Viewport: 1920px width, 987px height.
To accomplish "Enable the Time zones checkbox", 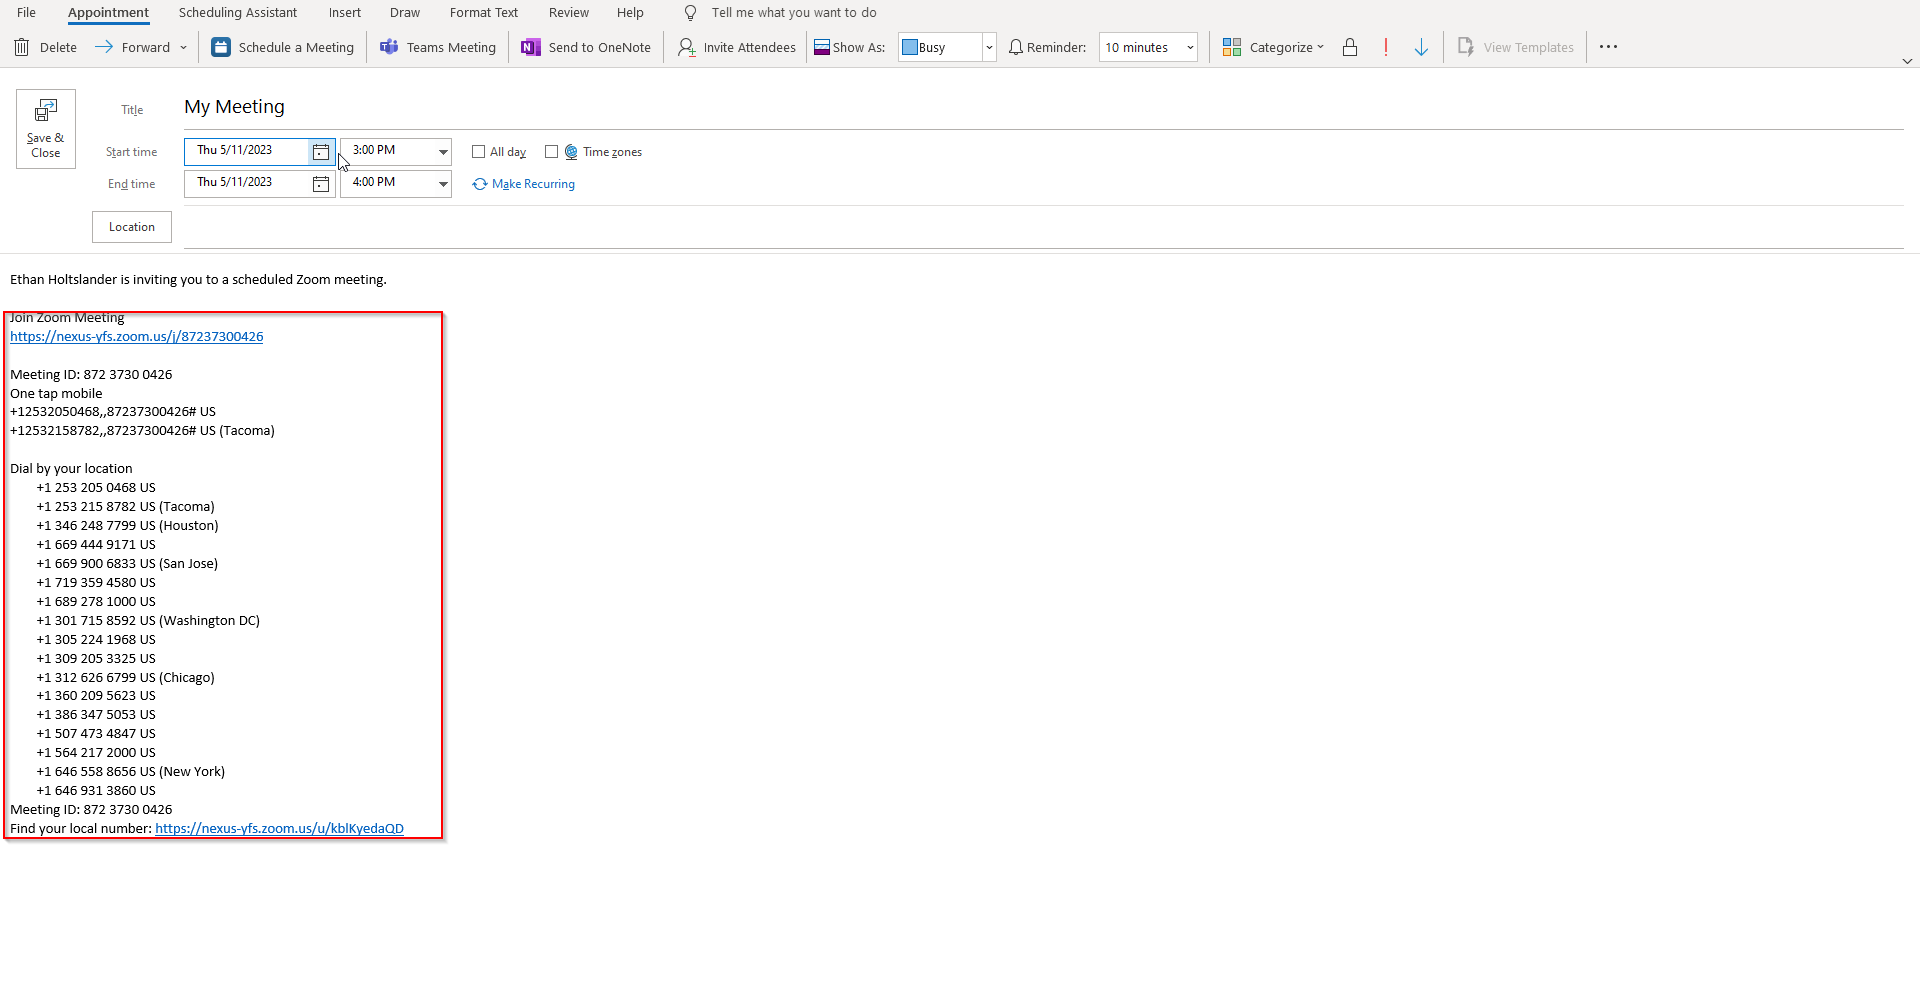I will point(551,152).
